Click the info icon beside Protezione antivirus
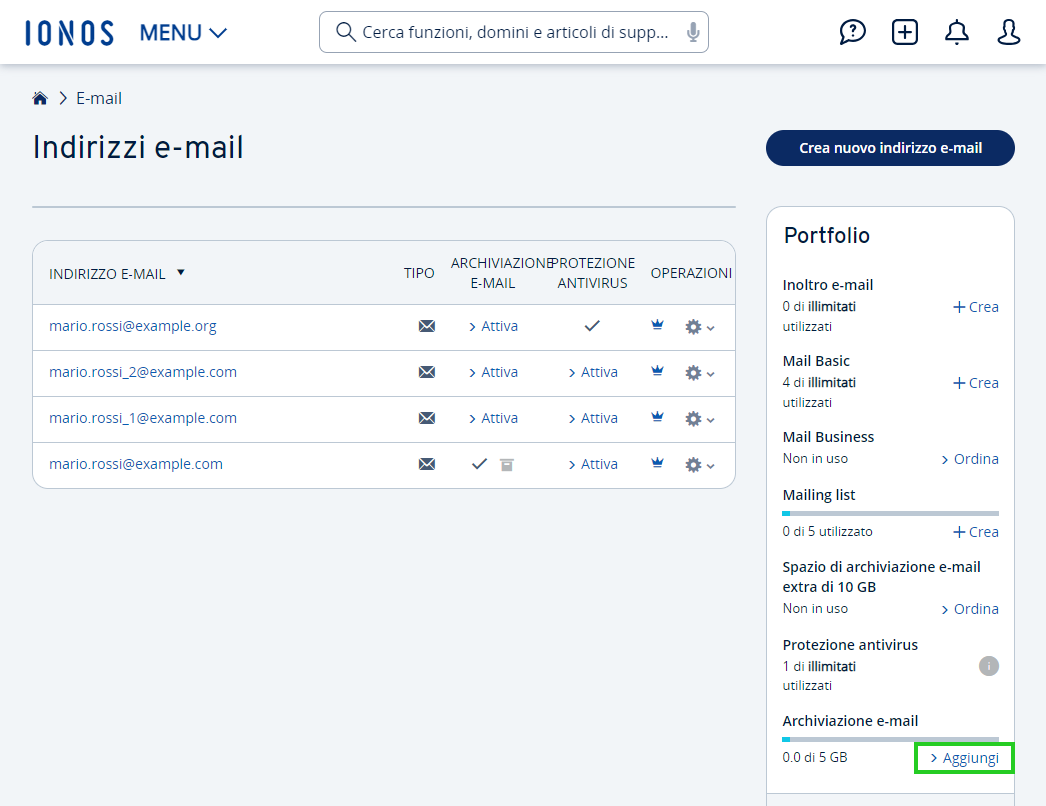This screenshot has height=806, width=1046. click(x=989, y=666)
